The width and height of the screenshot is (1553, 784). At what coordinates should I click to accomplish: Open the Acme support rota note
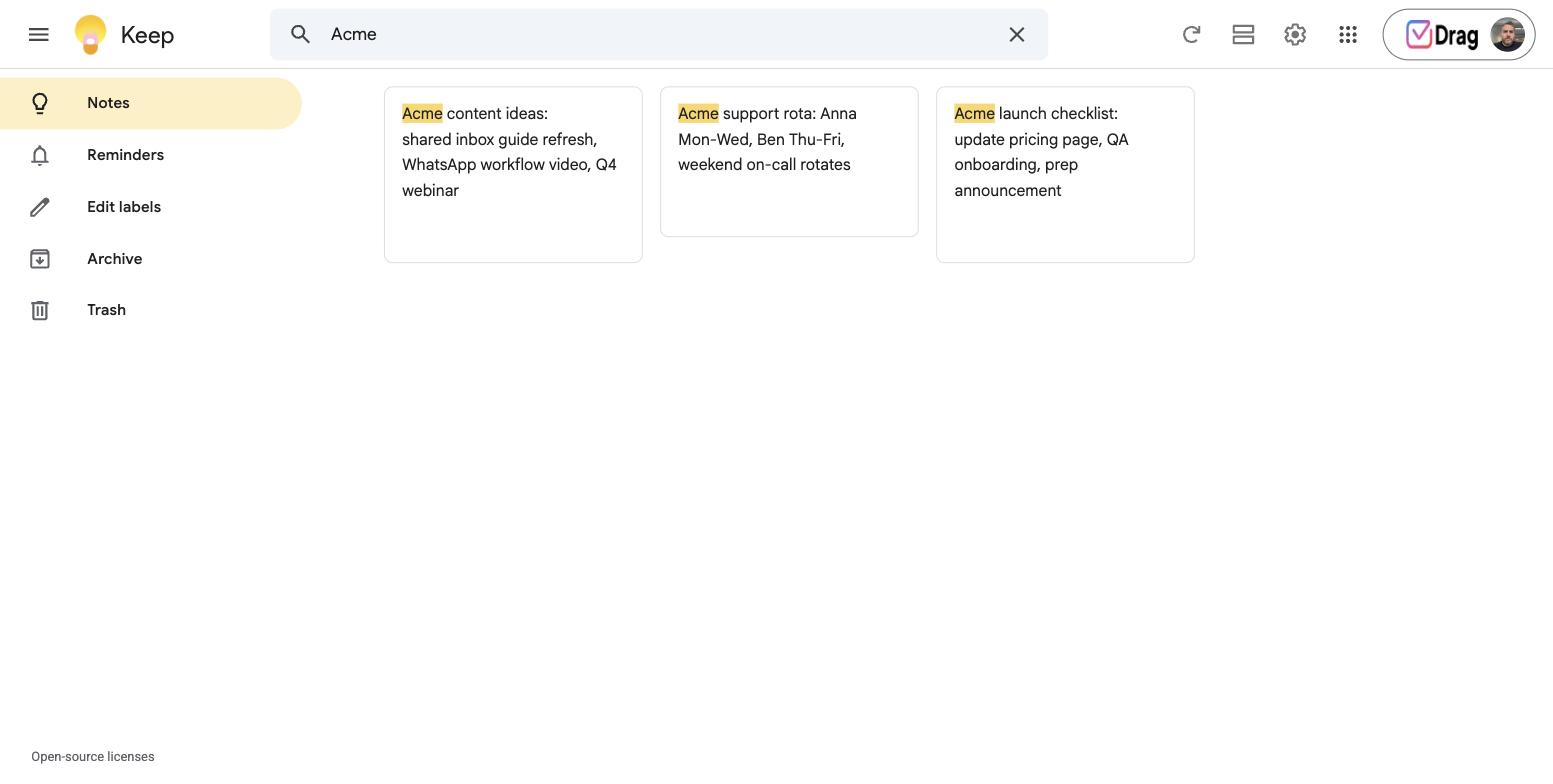coord(789,162)
